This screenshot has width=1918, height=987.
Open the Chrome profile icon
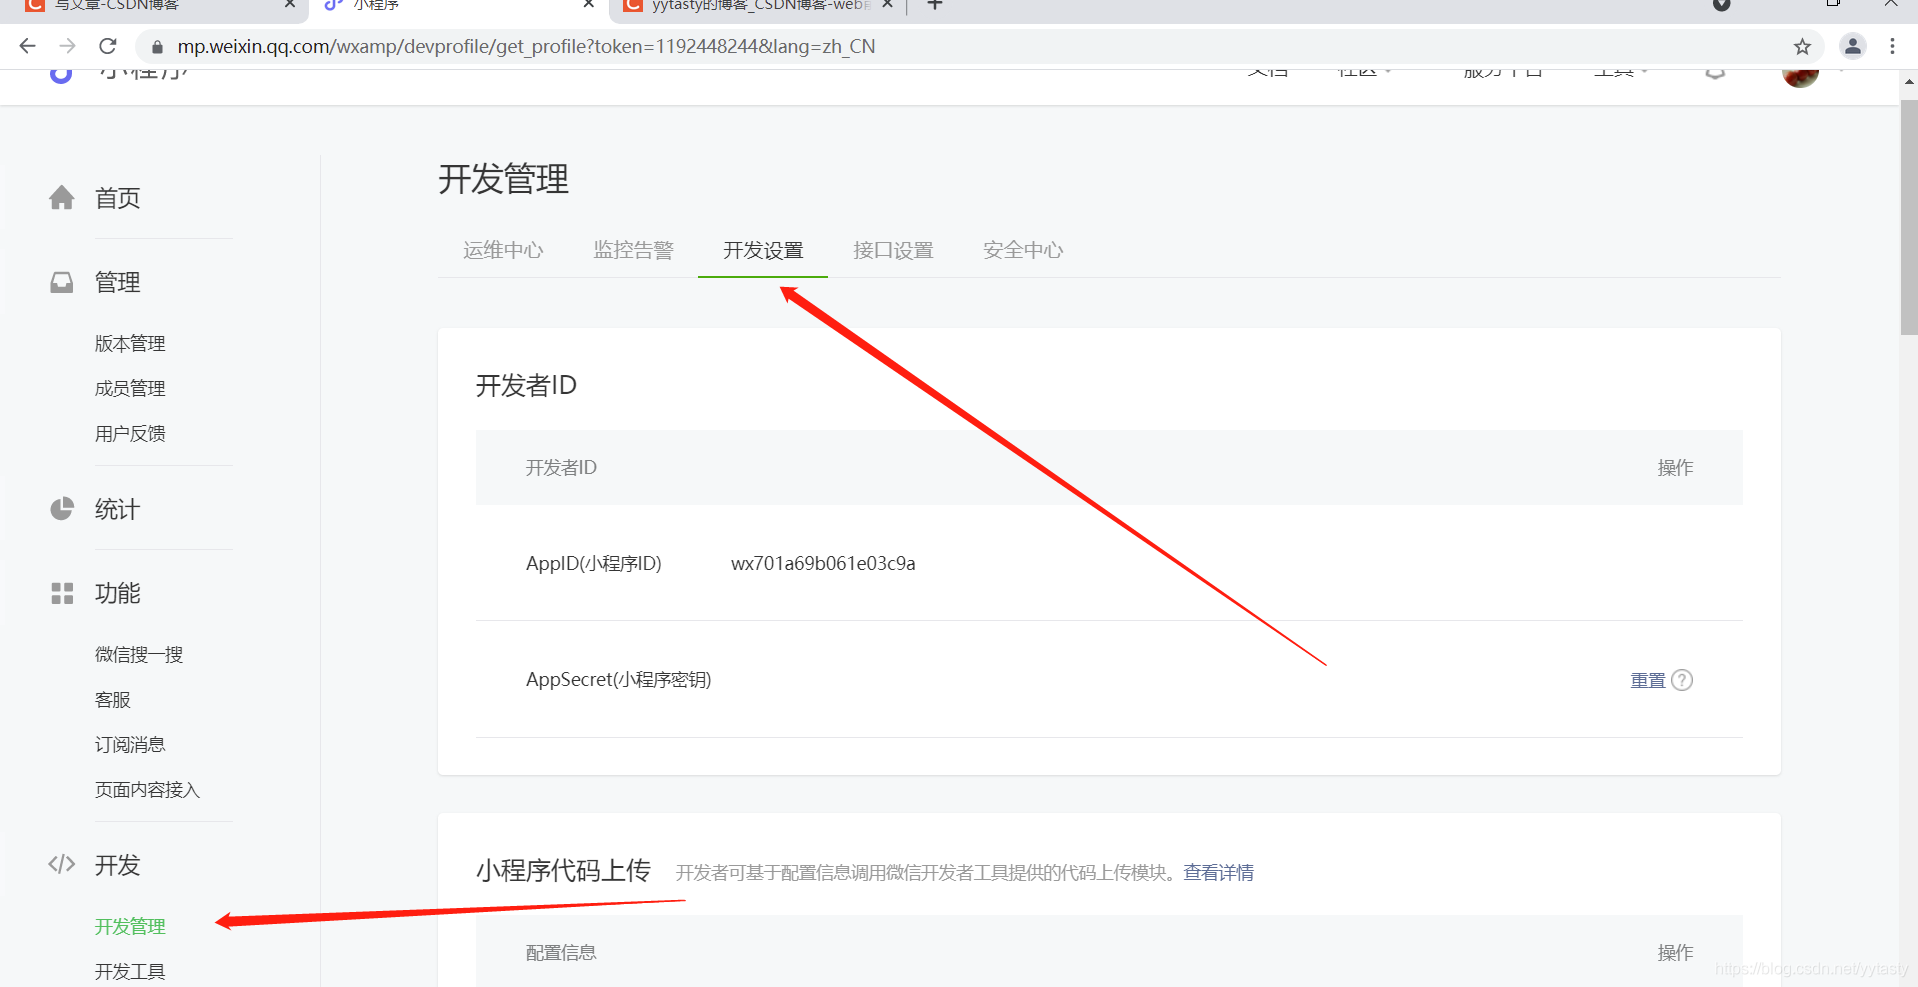(x=1852, y=46)
